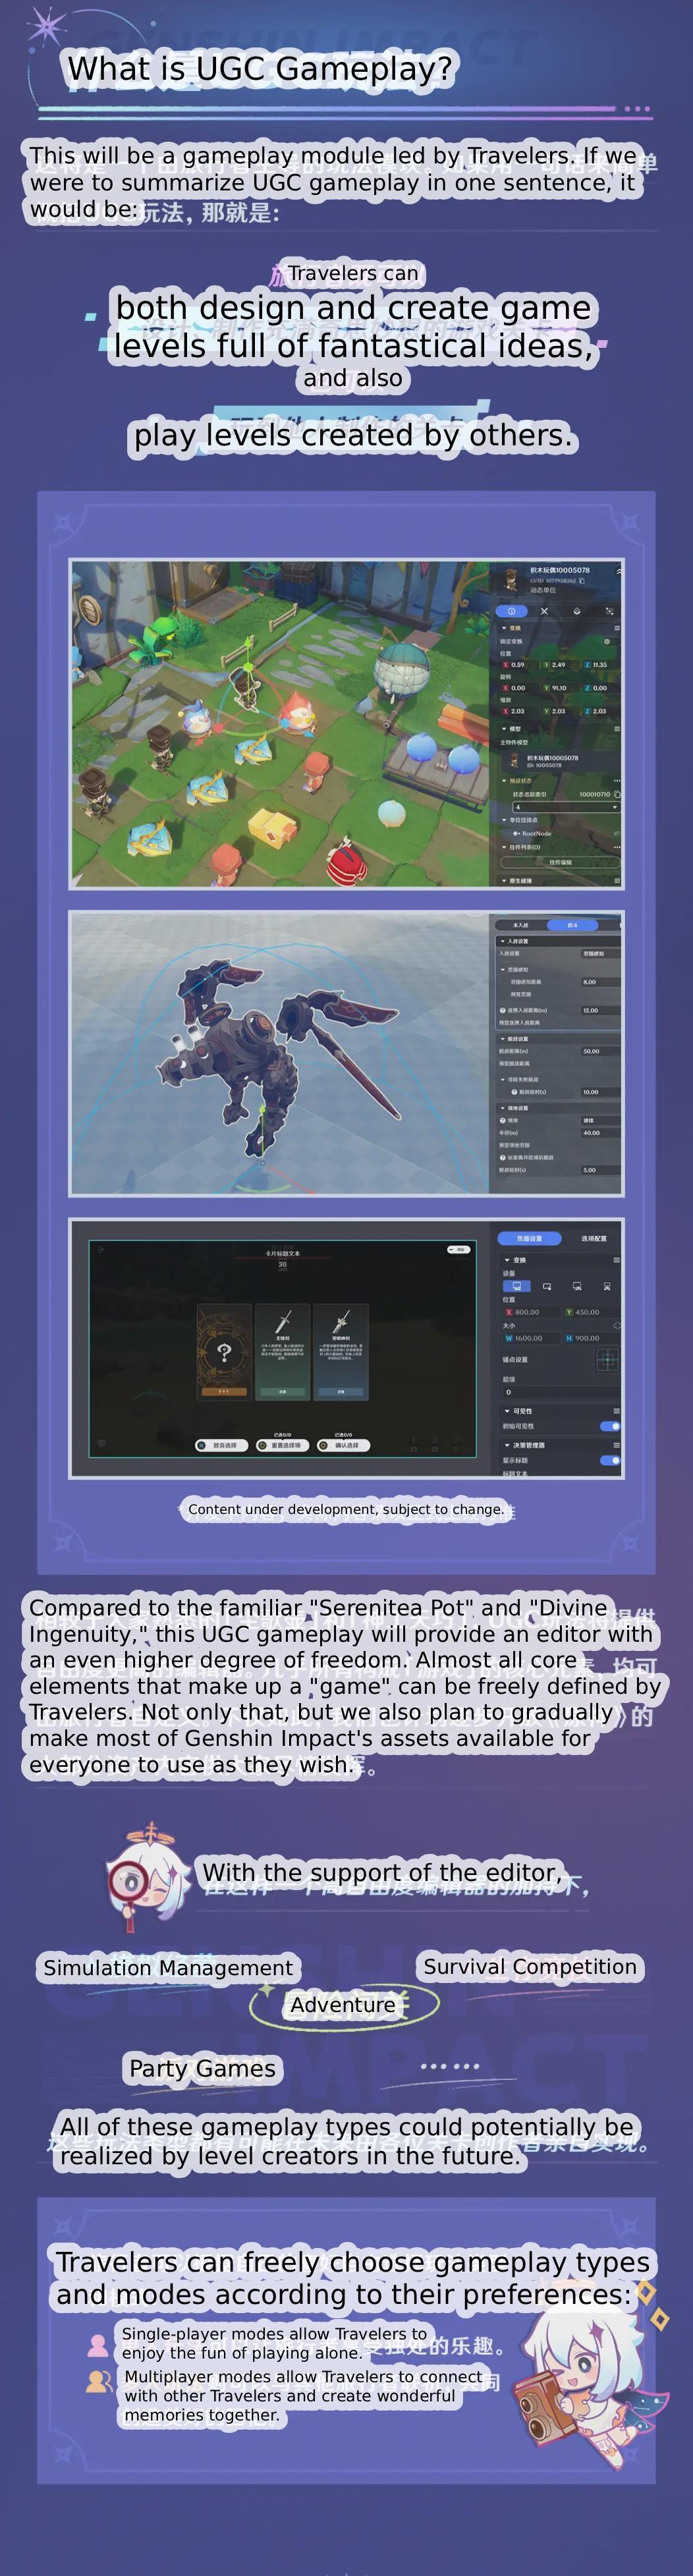This screenshot has width=693, height=2576.
Task: Click help icon beside 连携入战距离(m)
Action: [x=503, y=1011]
